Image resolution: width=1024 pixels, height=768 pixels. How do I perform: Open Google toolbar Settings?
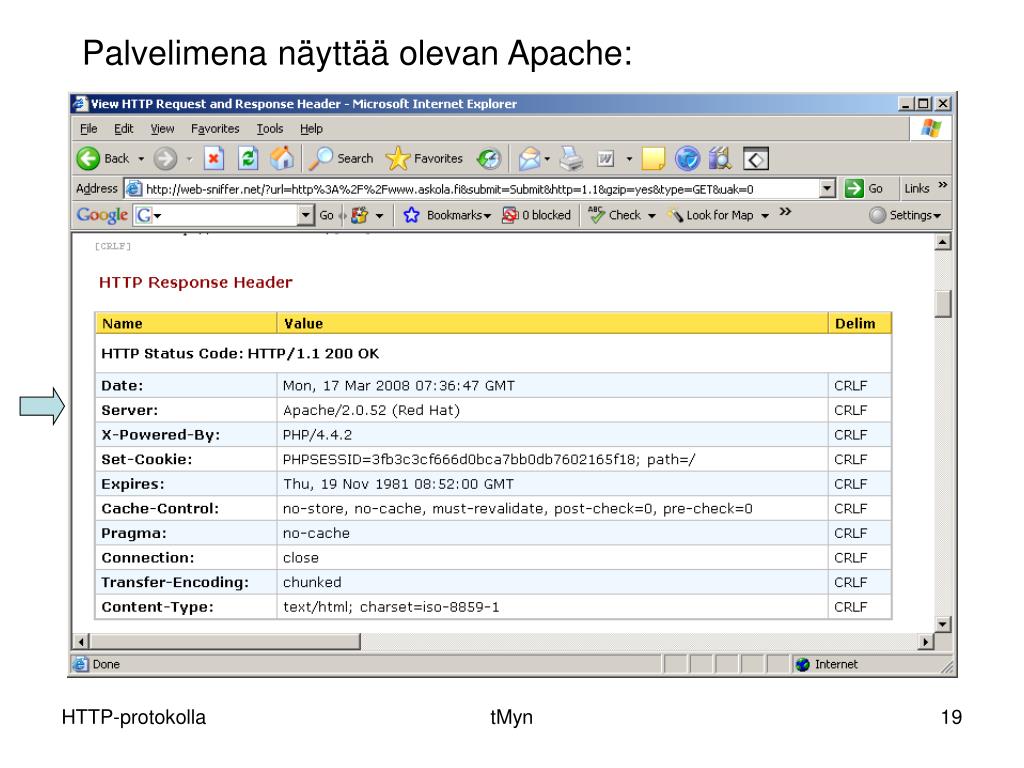click(905, 215)
